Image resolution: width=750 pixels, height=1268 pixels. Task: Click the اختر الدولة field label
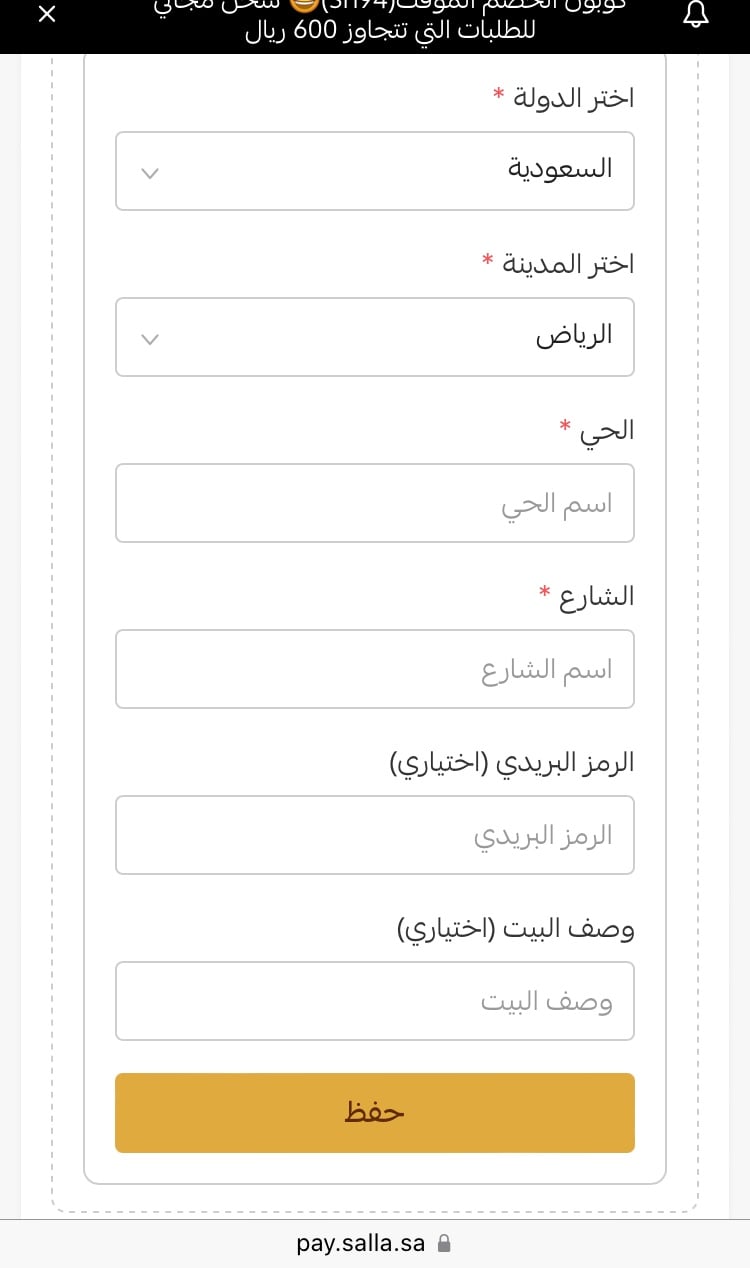point(574,98)
